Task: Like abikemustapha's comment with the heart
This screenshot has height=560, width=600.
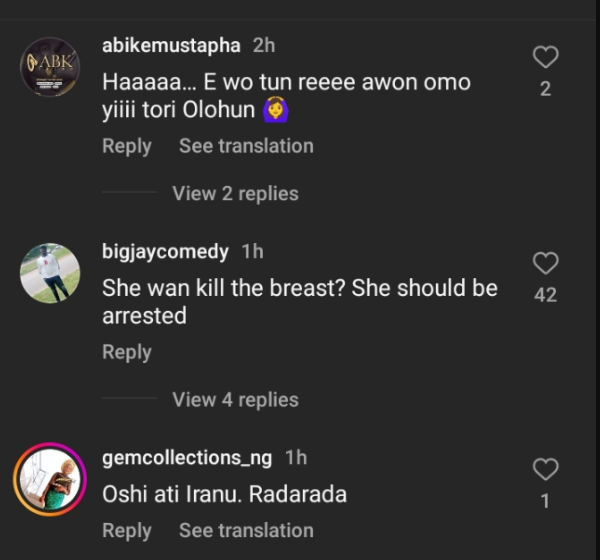Action: pyautogui.click(x=545, y=57)
